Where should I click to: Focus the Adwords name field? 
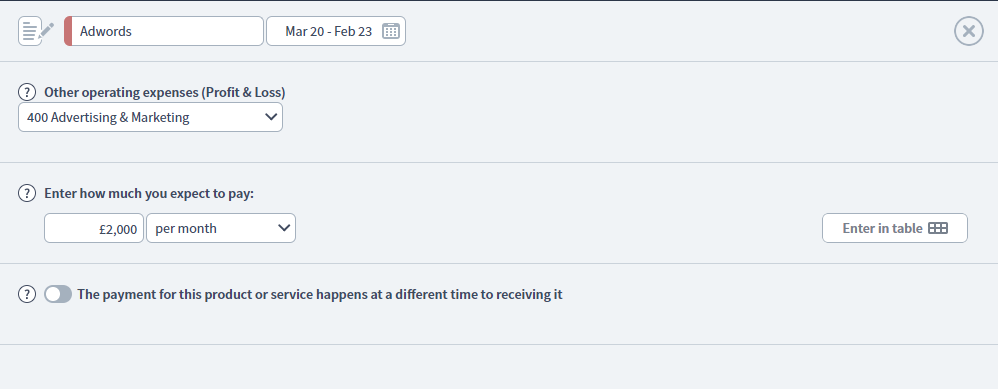(x=164, y=31)
